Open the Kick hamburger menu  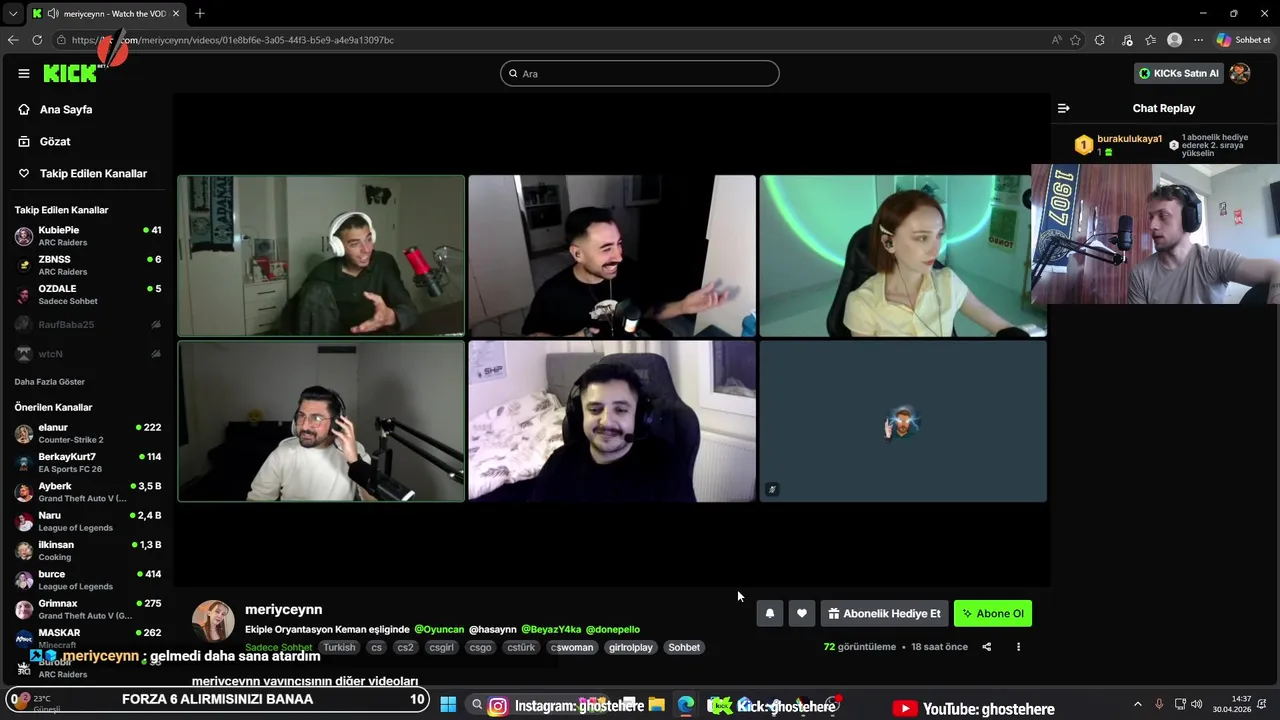pos(24,73)
